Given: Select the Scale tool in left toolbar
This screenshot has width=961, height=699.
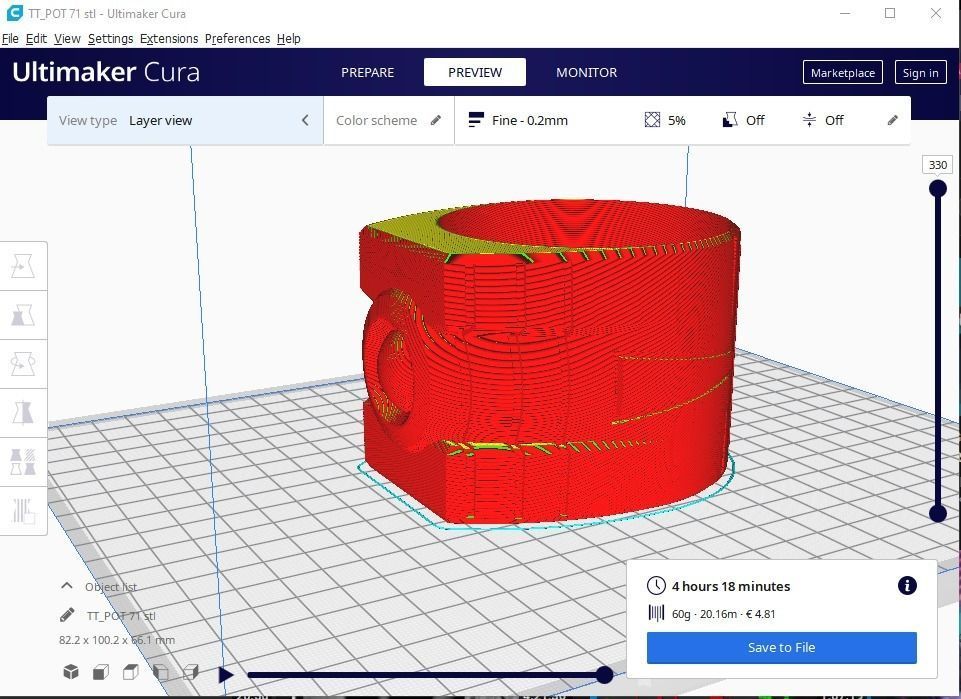Looking at the screenshot, I should (x=23, y=315).
